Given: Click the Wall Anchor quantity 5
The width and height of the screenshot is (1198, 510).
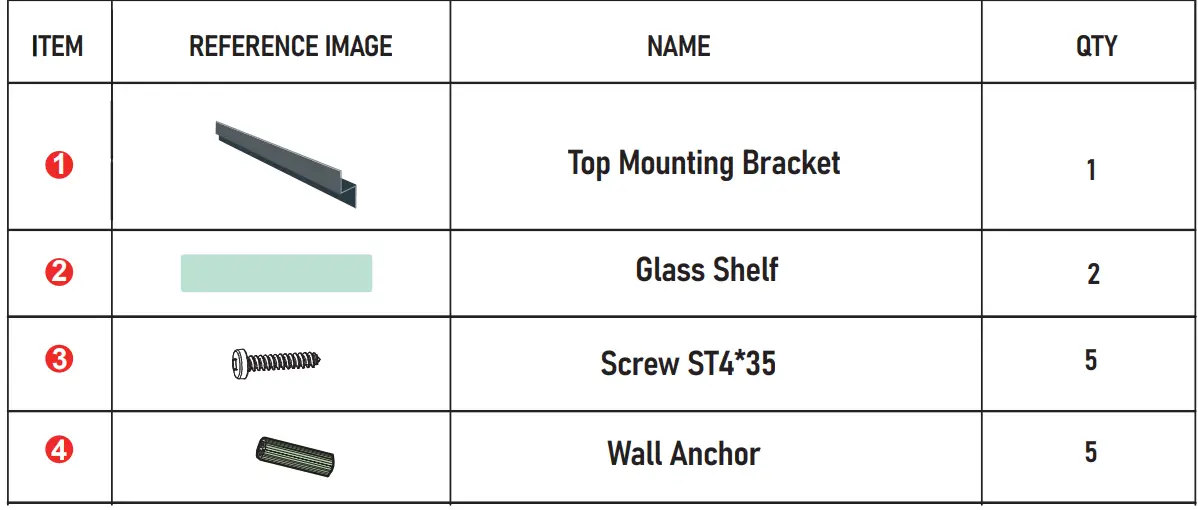Looking at the screenshot, I should tap(1091, 452).
